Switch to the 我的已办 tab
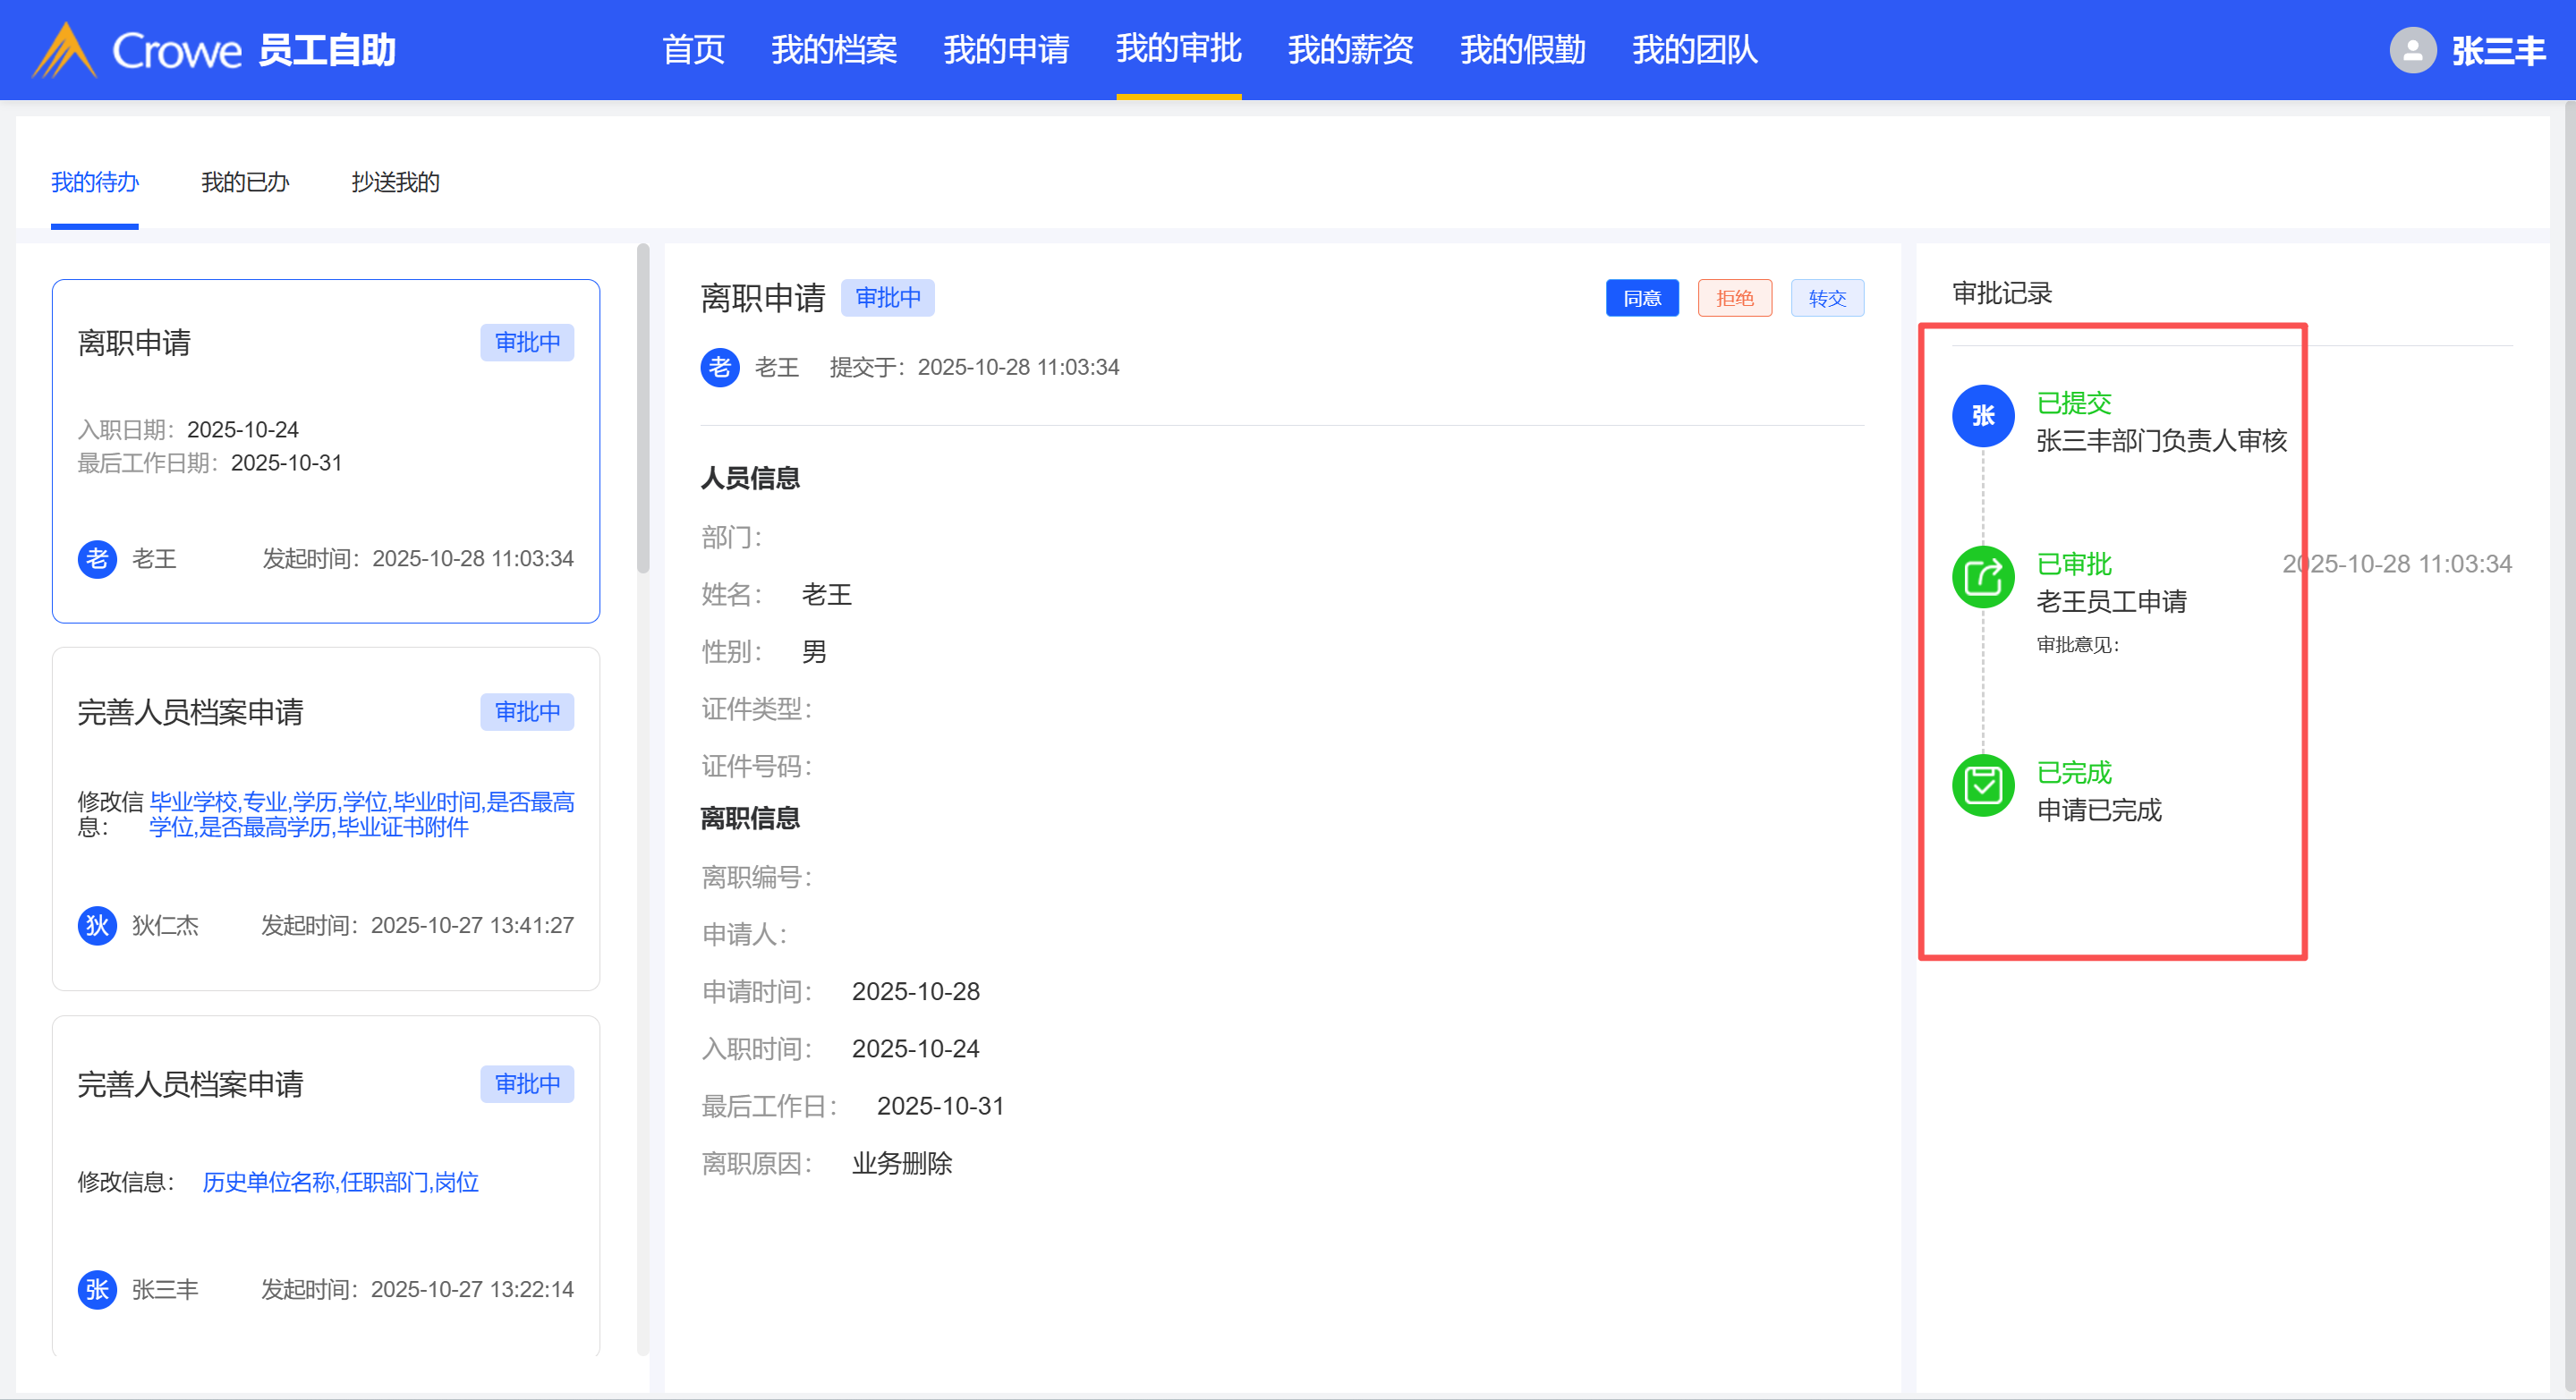 tap(245, 182)
